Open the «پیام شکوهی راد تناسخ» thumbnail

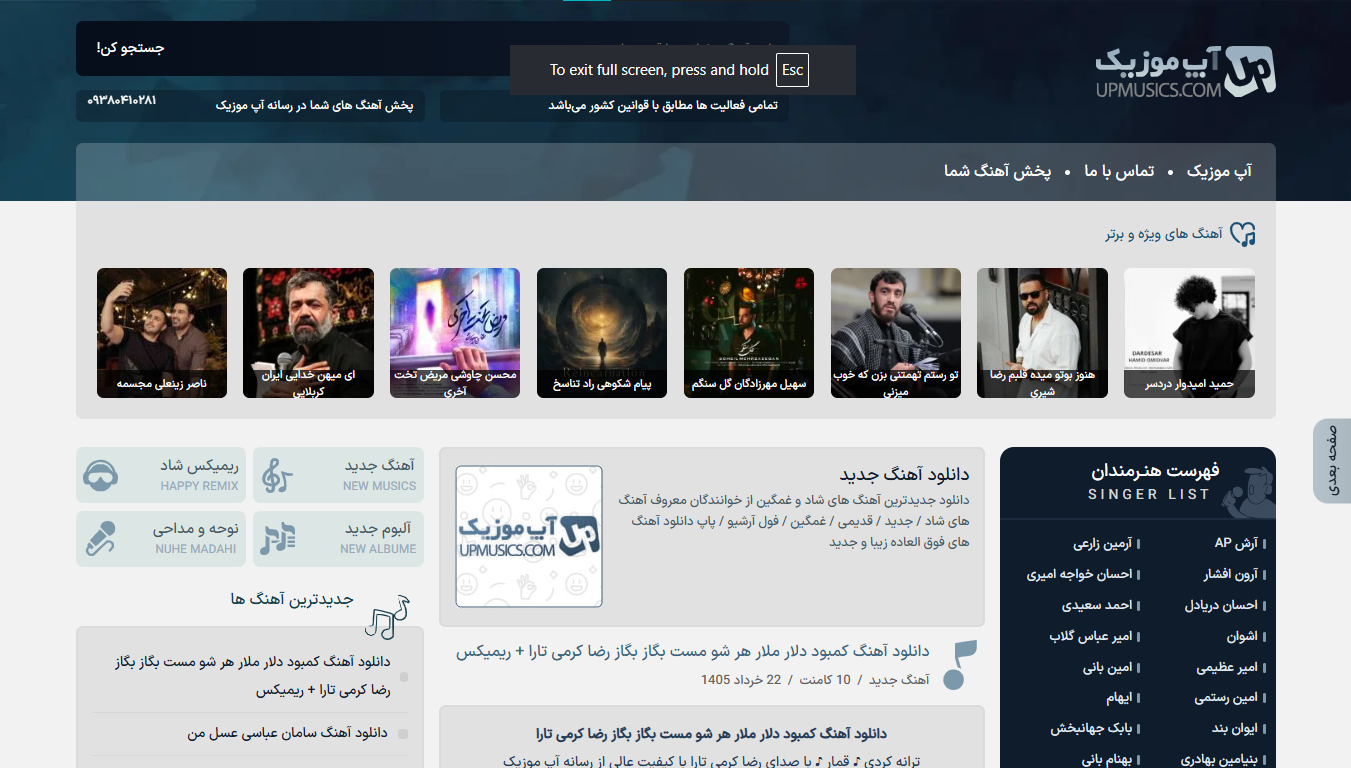602,333
